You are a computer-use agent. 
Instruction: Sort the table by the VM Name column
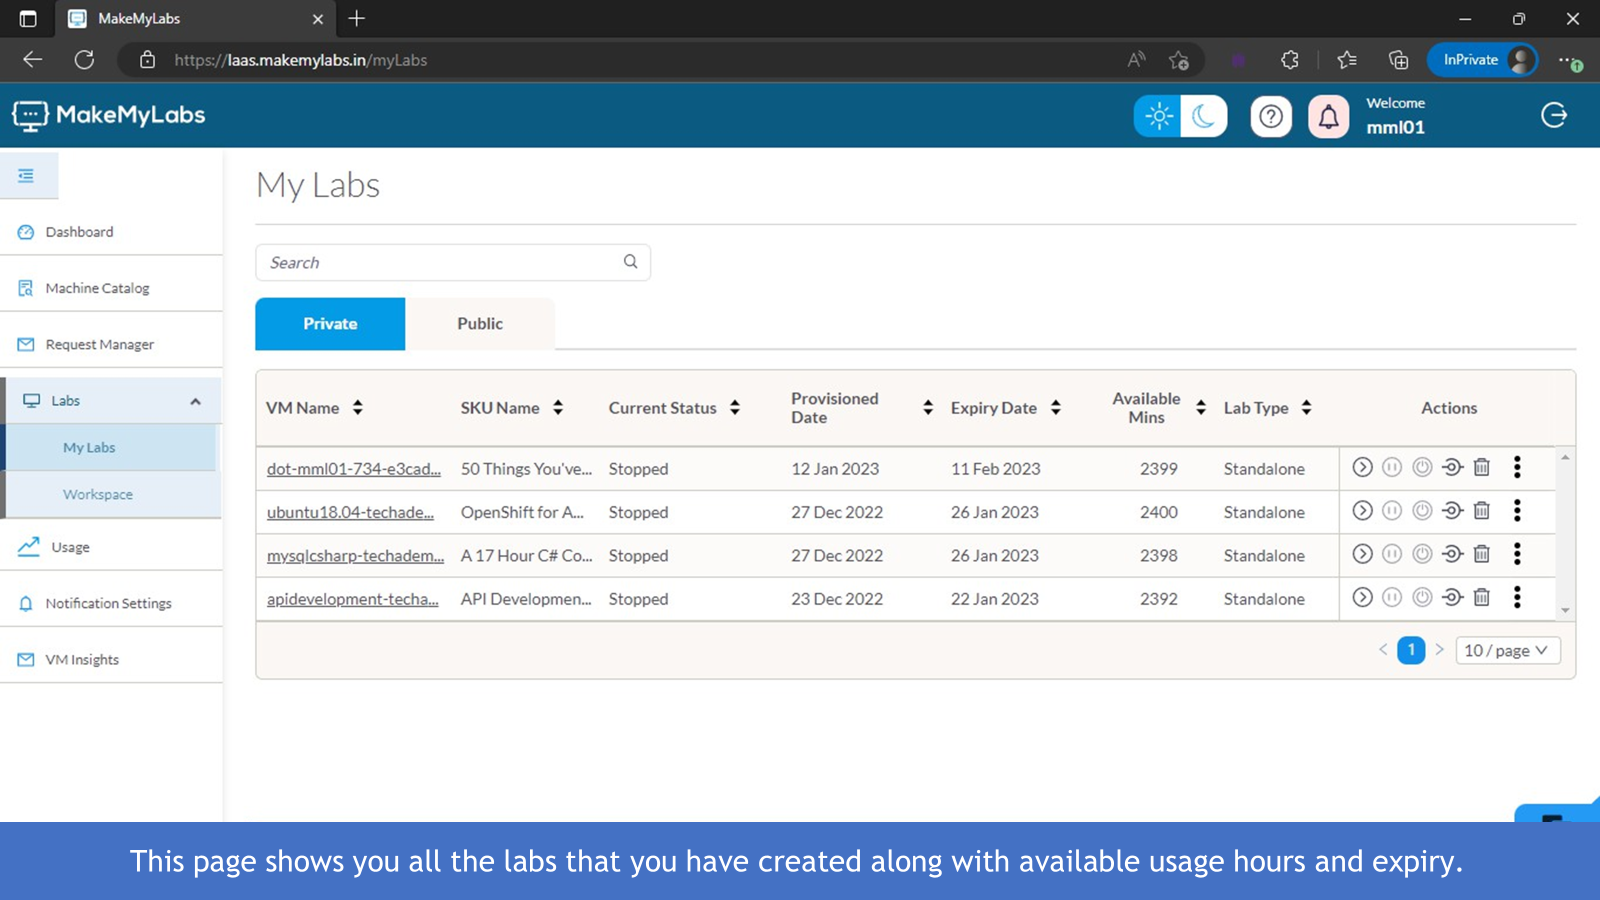[x=357, y=408]
